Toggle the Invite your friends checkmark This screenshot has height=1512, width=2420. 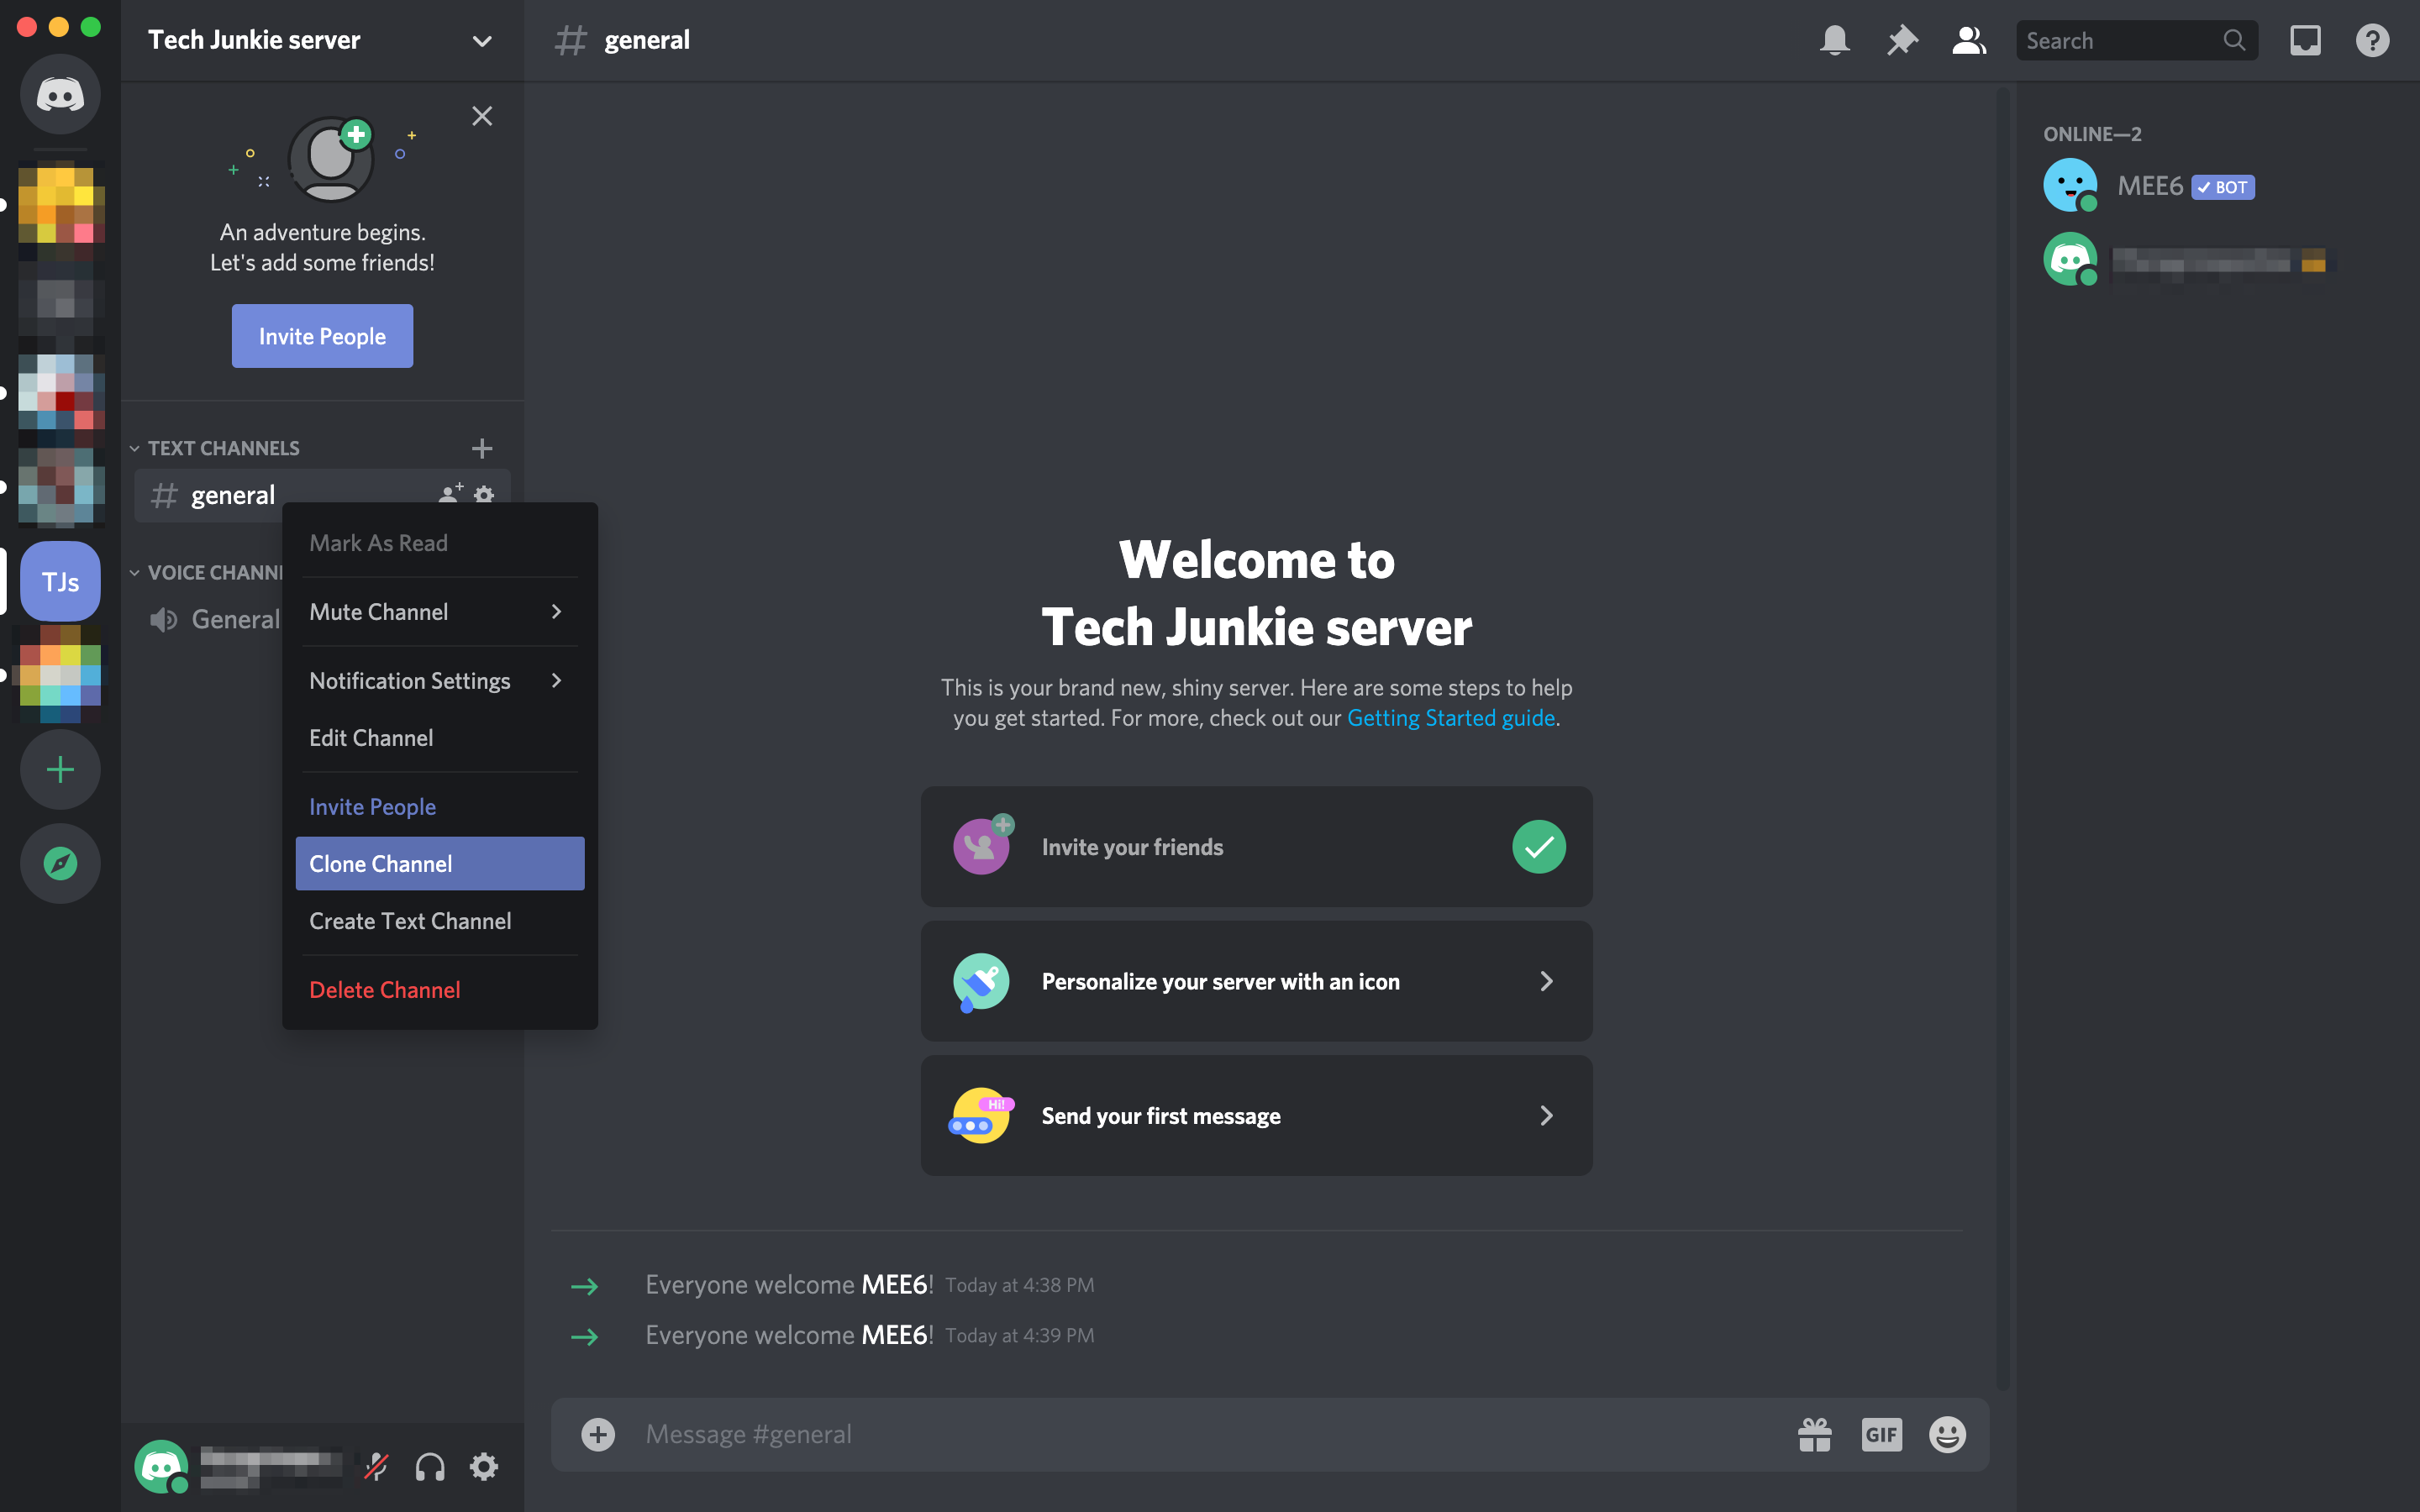(x=1539, y=847)
